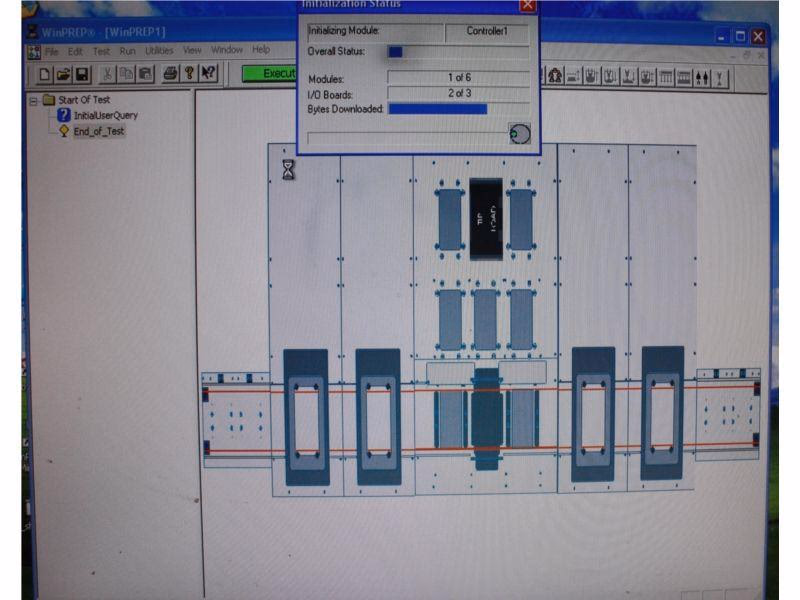This screenshot has height=600, width=800.
Task: Select End_of_Test in the test tree
Action: coord(98,132)
